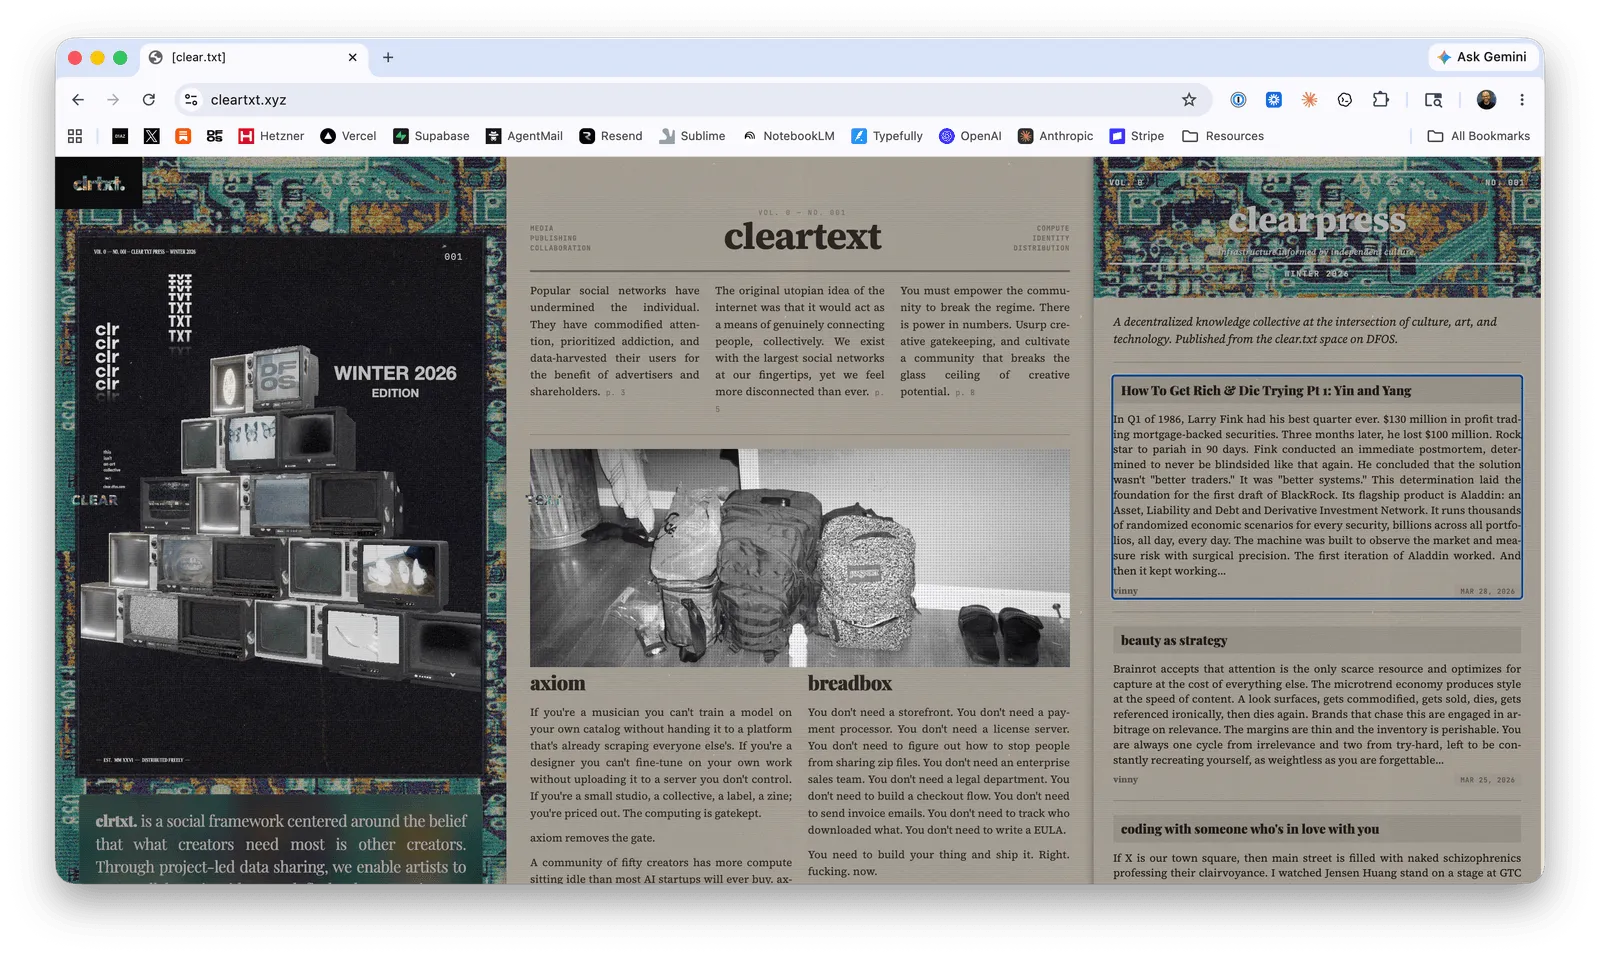Click the blue gear extension icon

(x=1274, y=100)
